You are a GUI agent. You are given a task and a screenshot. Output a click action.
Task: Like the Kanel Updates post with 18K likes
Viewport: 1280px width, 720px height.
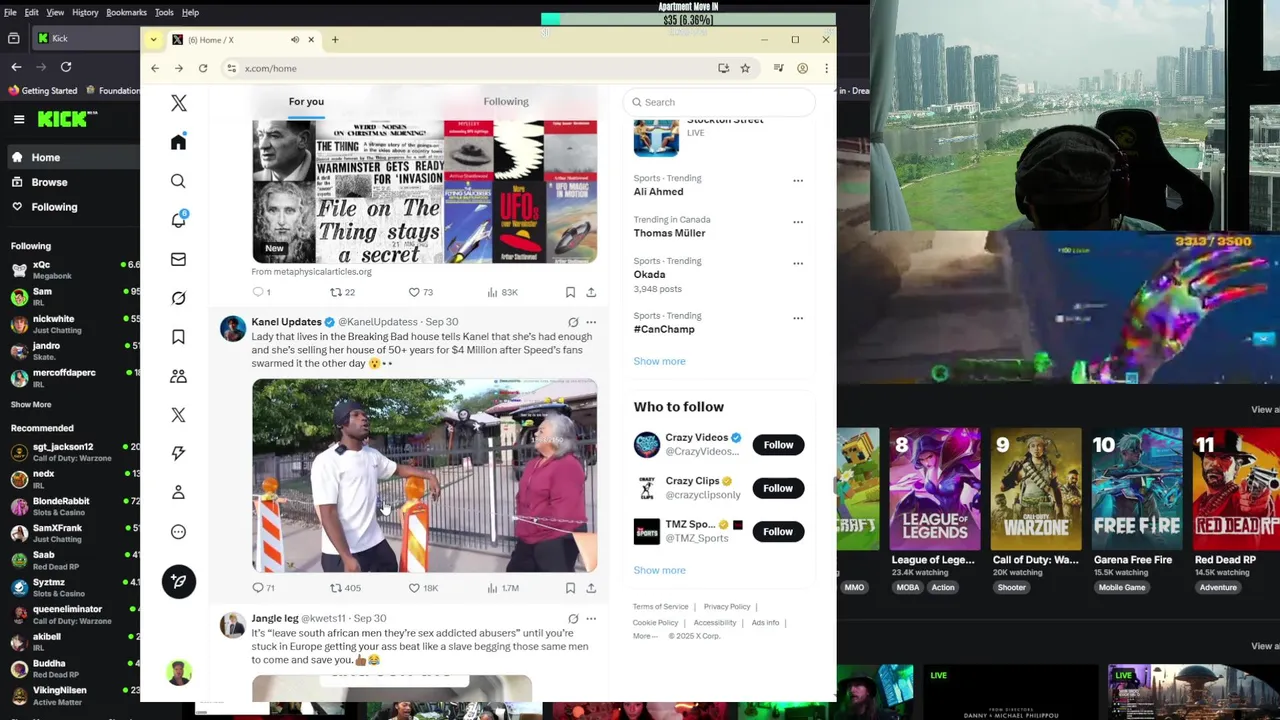423,588
